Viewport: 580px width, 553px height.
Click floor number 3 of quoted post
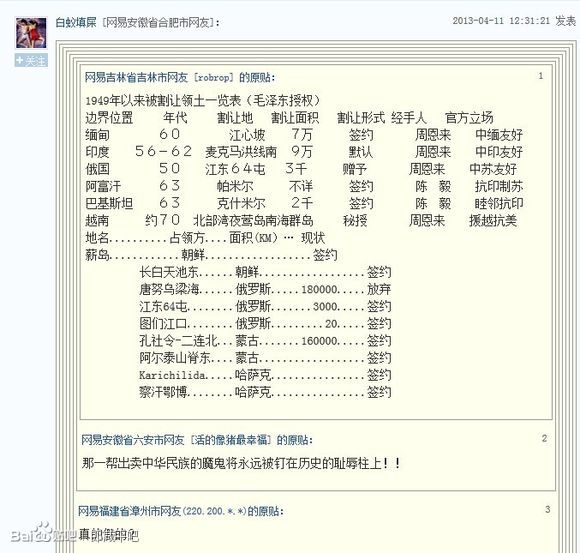[x=547, y=509]
